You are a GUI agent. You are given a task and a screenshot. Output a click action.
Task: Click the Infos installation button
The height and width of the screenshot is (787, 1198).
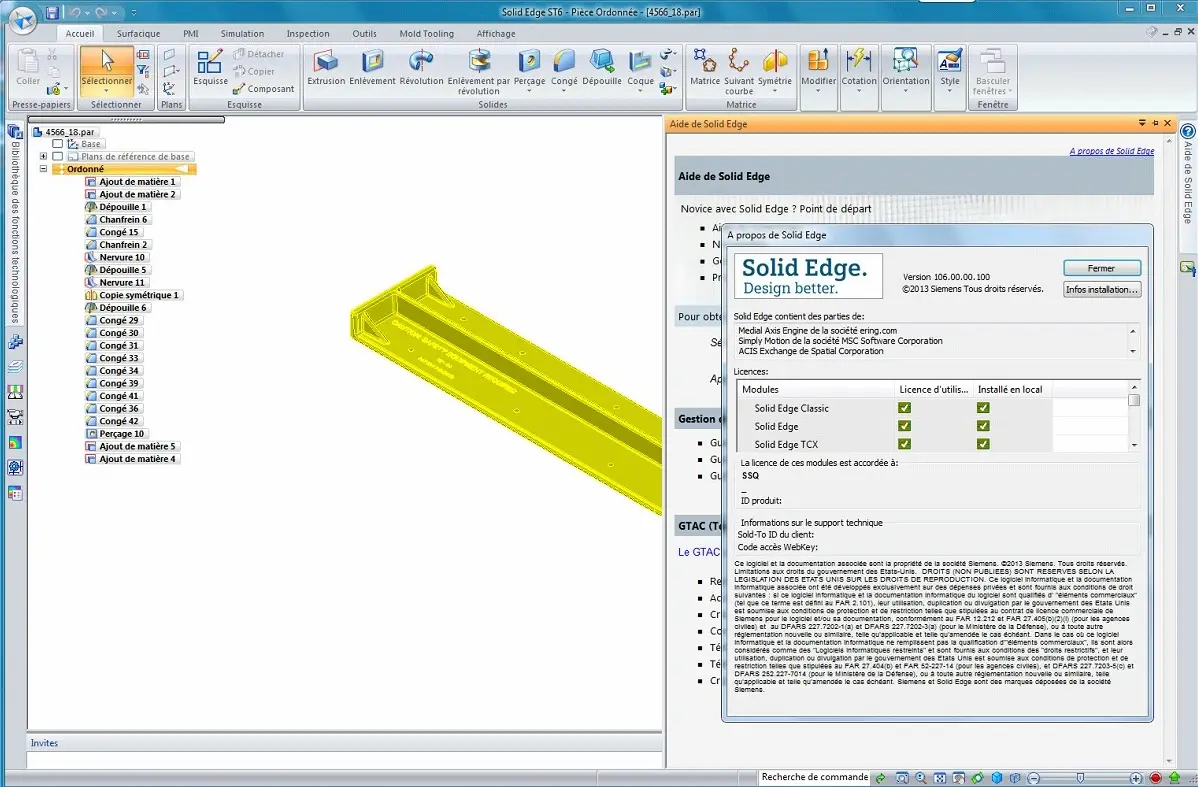click(1102, 290)
